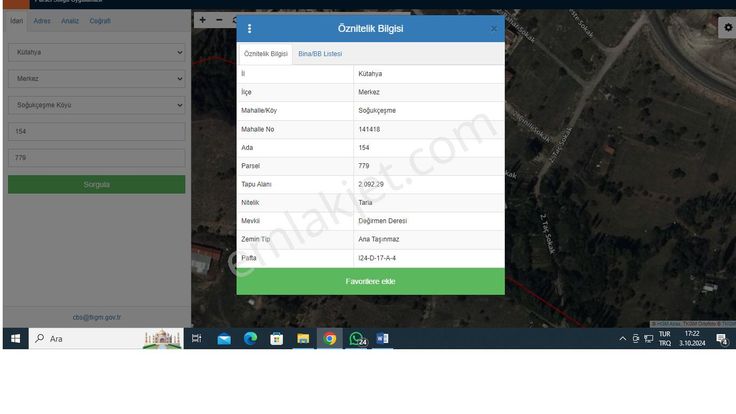Viewport: 736px width, 414px height.
Task: Open WhatsApp from the taskbar
Action: coord(357,338)
